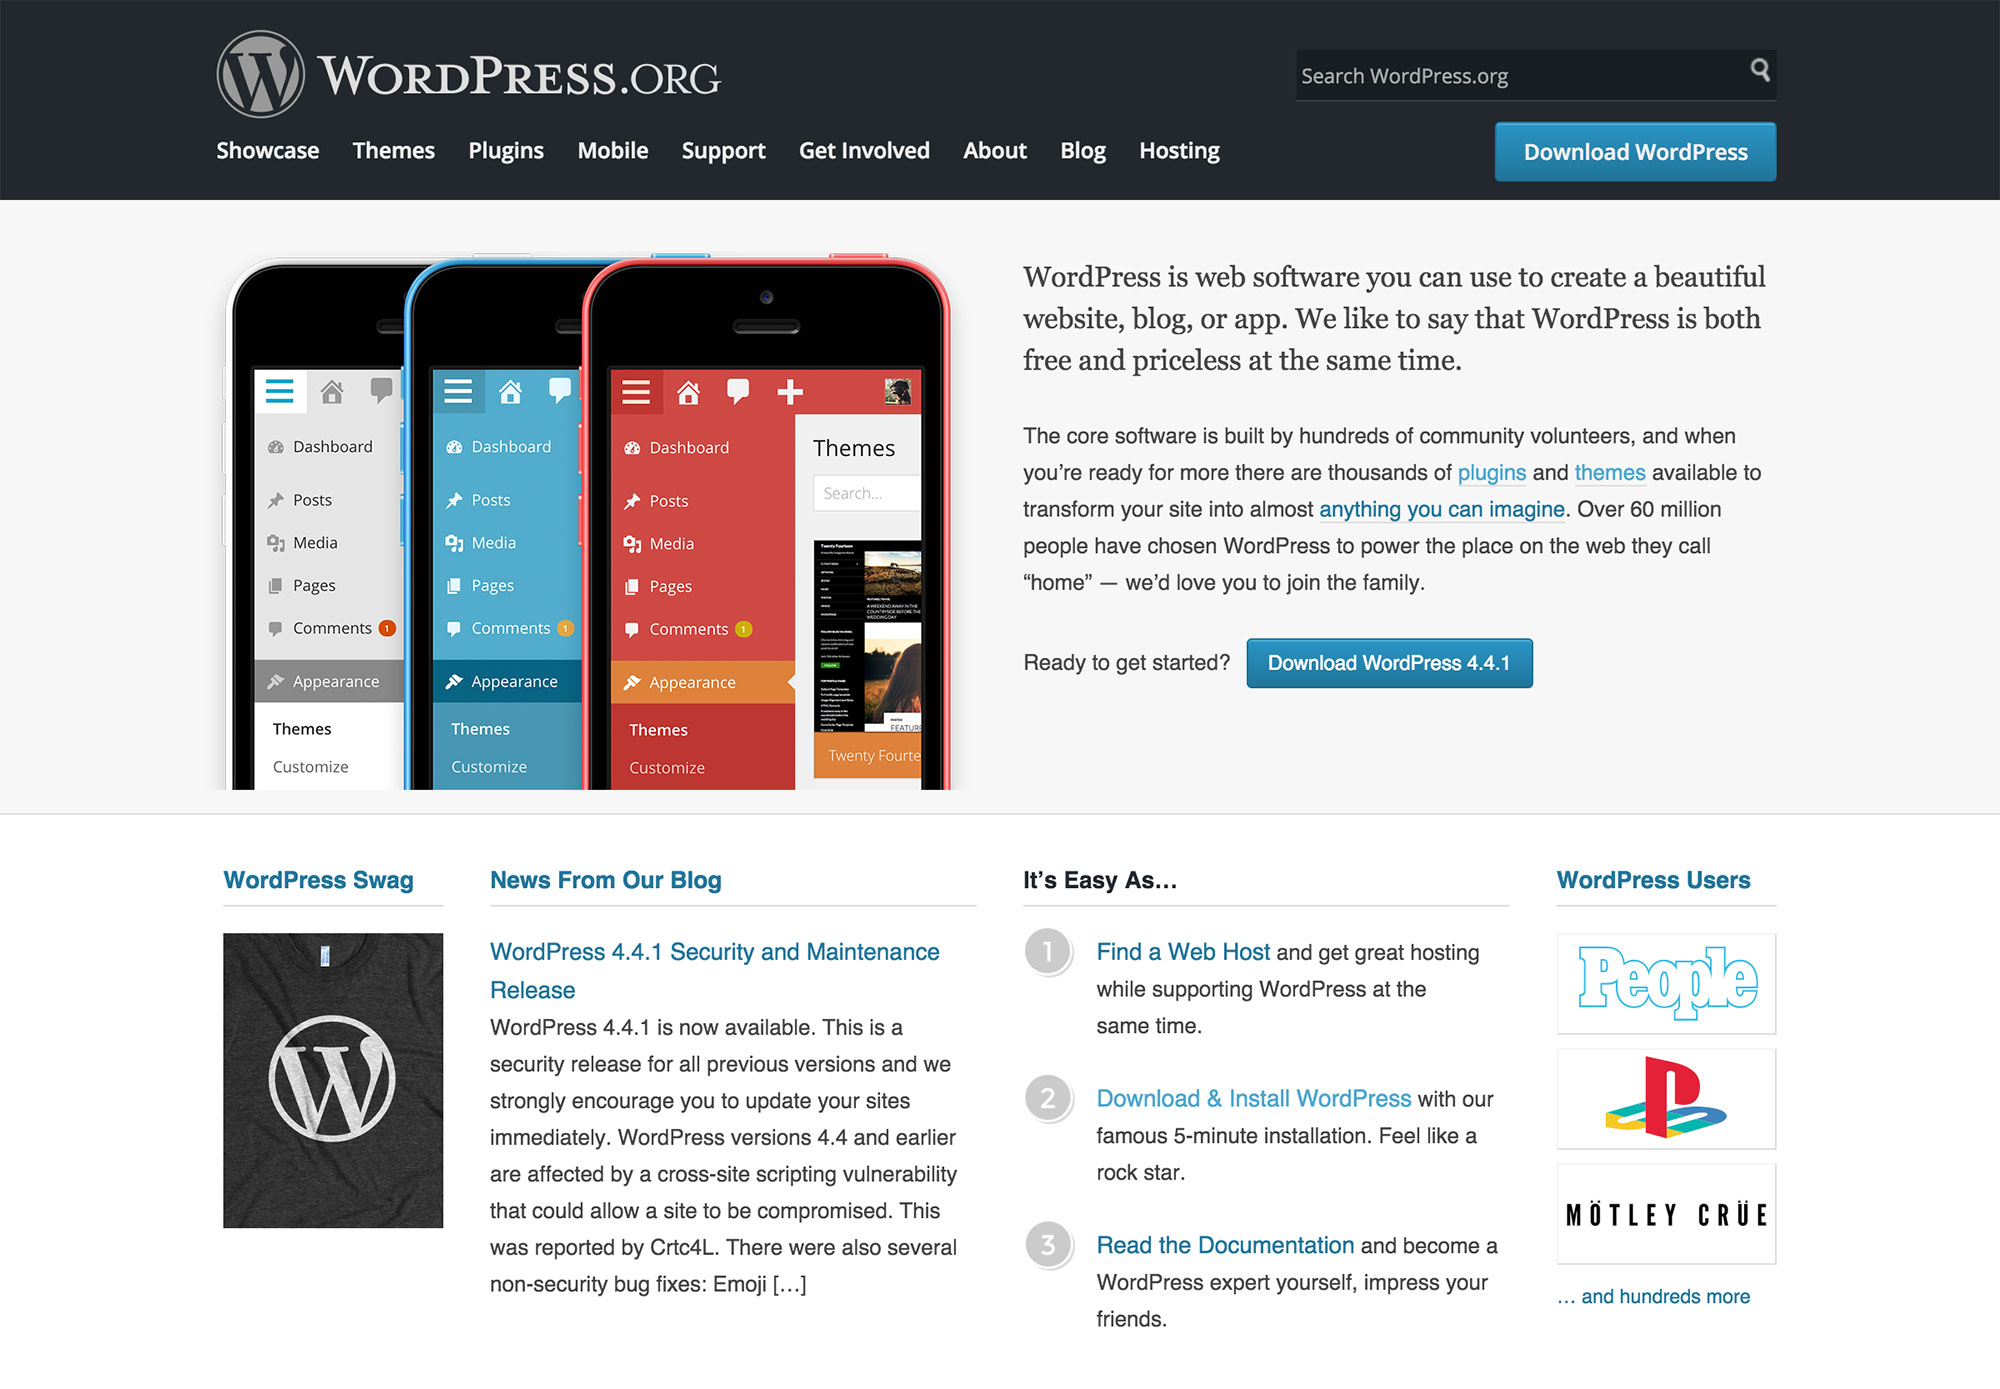
Task: Click the Themes navigation menu item
Action: point(394,149)
